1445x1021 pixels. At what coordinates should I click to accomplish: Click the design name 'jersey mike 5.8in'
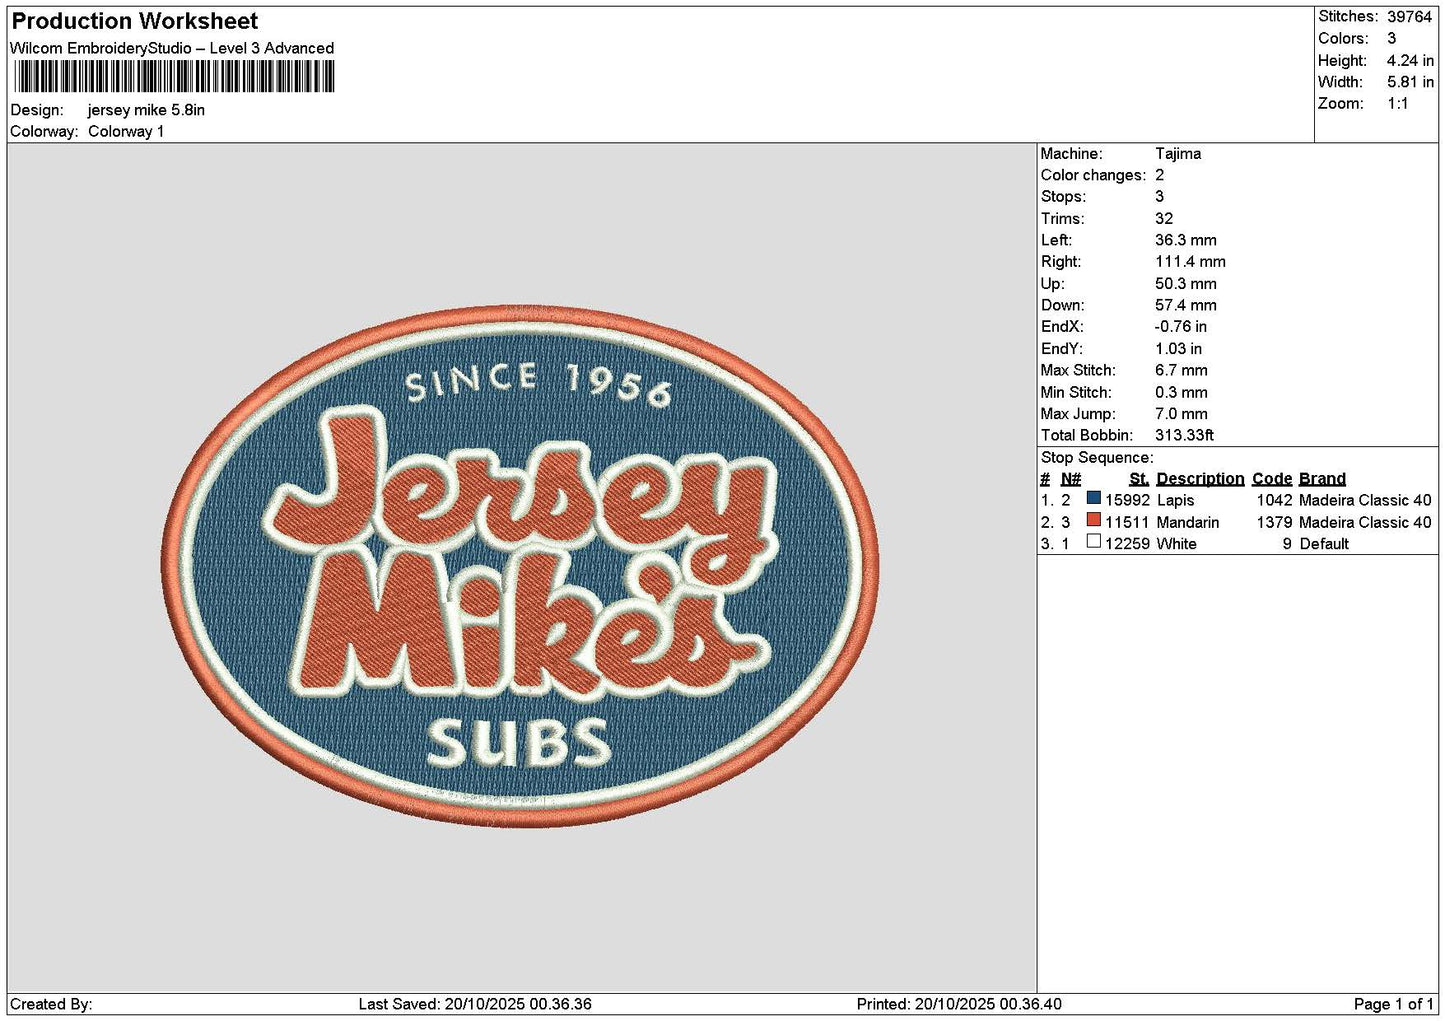tap(146, 110)
